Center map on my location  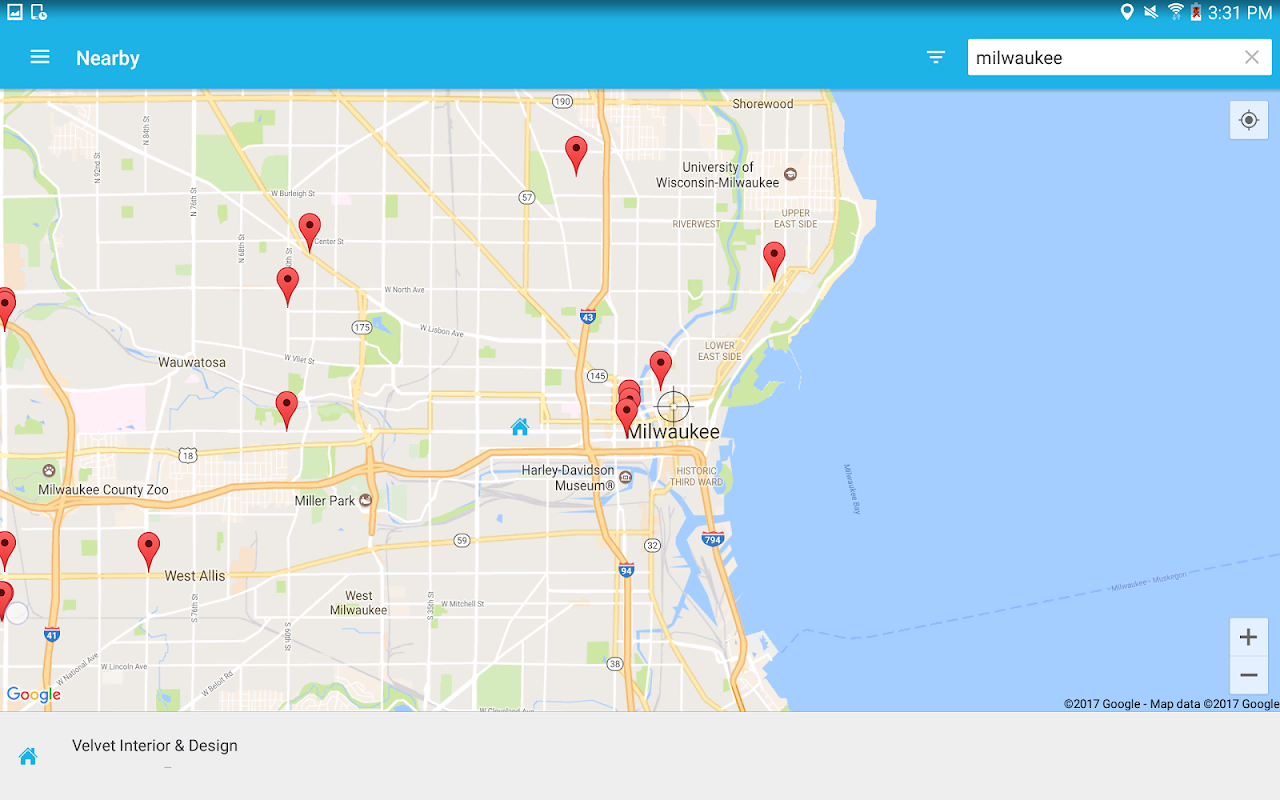[1249, 120]
